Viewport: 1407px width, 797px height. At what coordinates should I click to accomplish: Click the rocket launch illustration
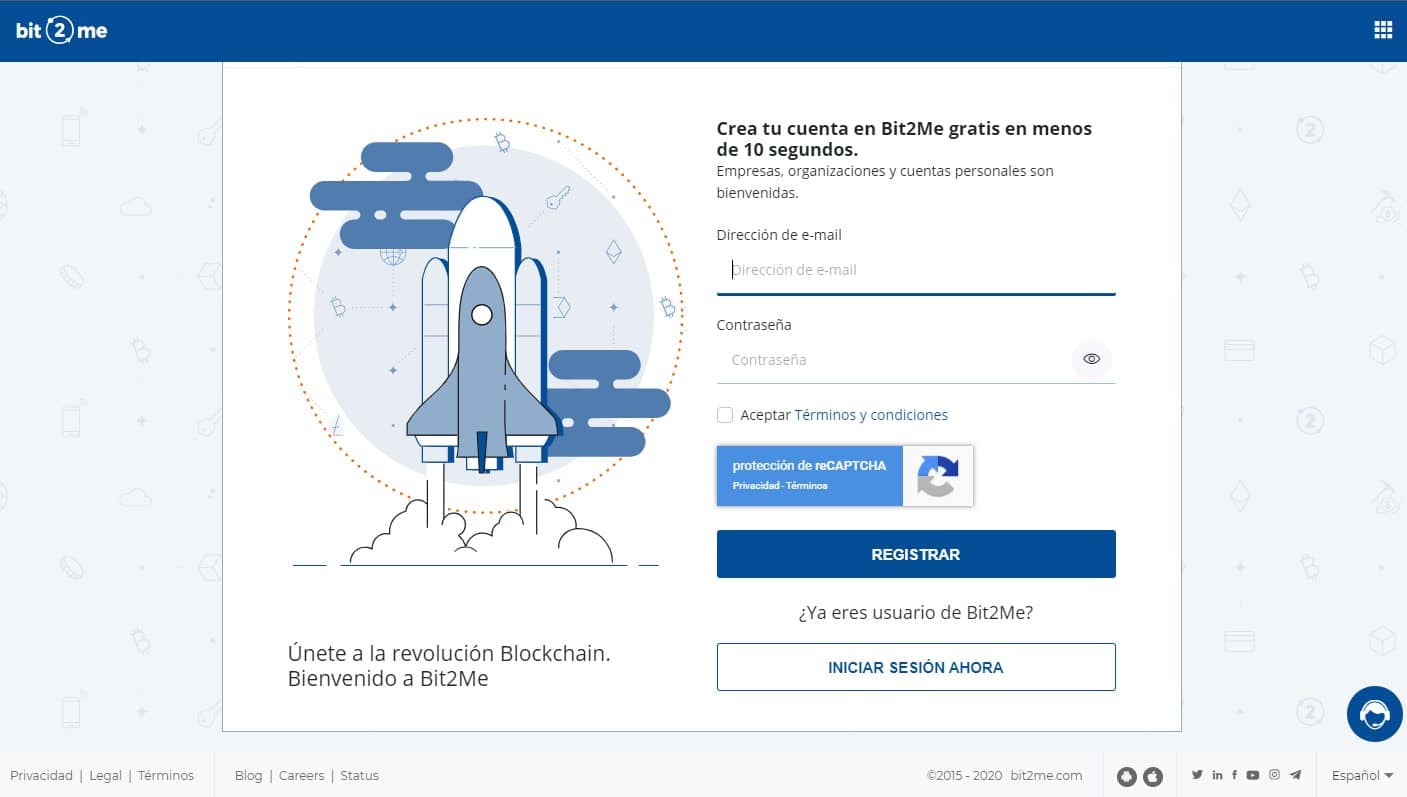pyautogui.click(x=487, y=345)
